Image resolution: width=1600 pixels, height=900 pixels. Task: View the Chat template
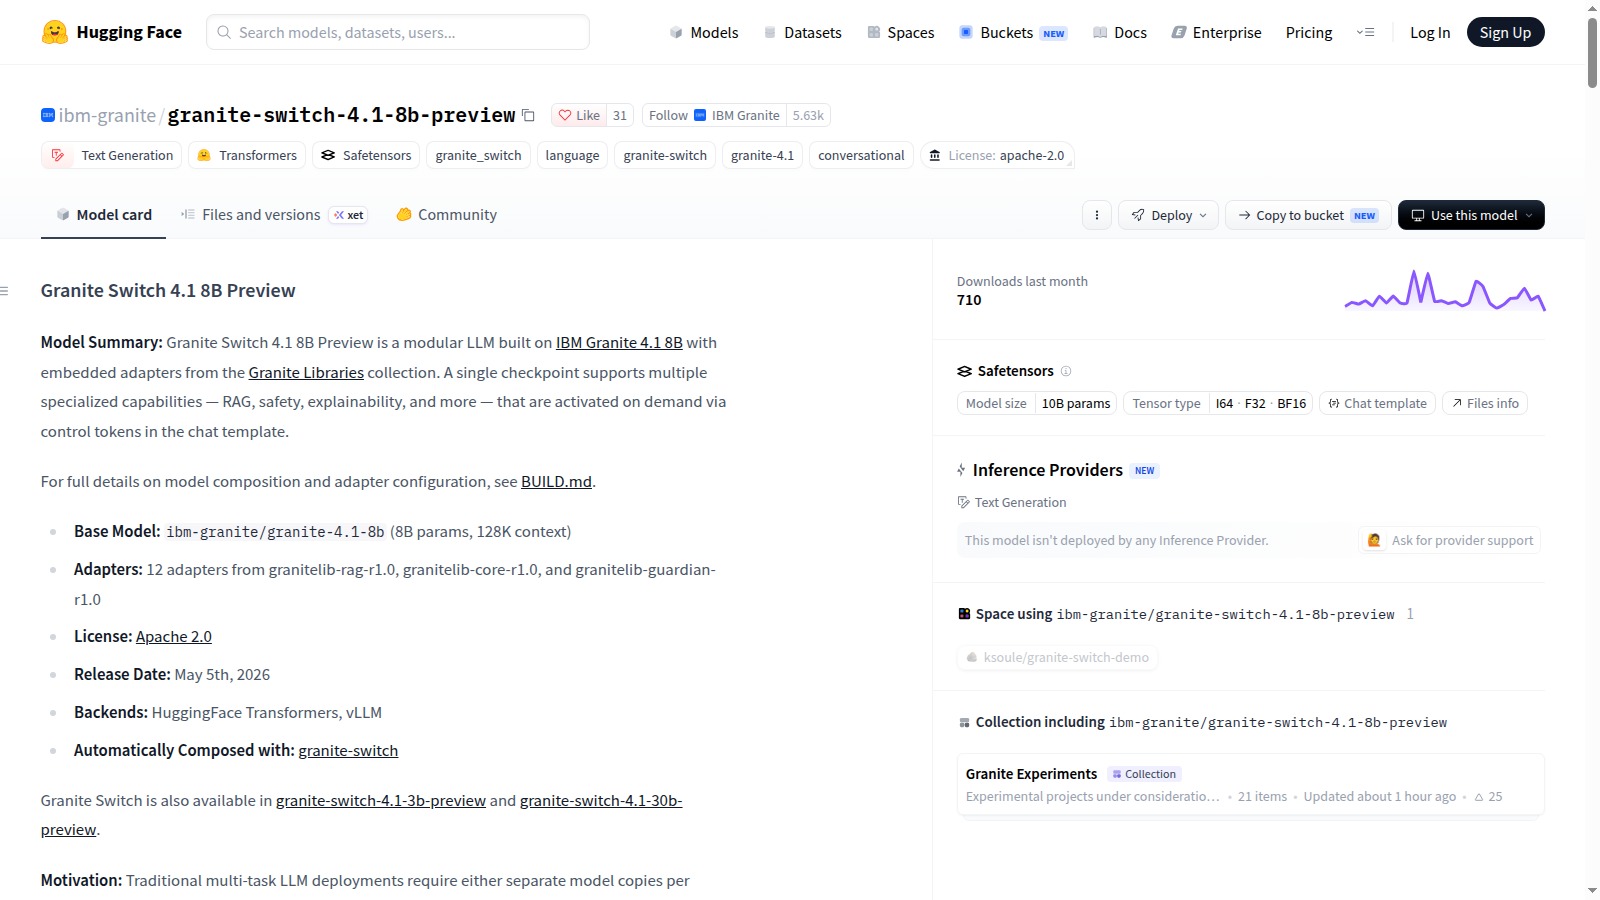1378,404
